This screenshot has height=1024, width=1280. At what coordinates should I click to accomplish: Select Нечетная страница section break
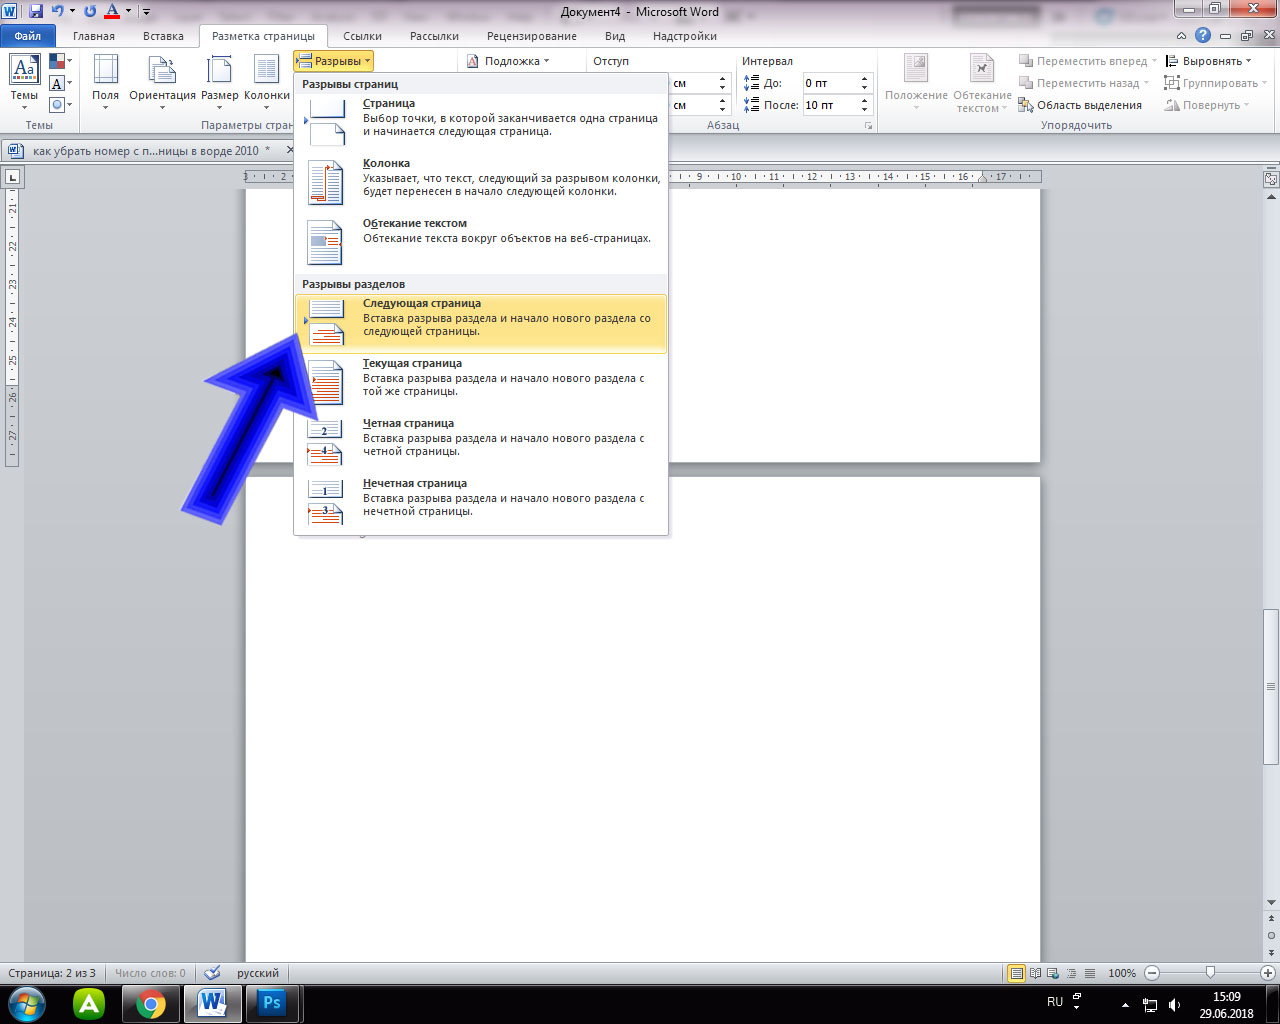coord(481,503)
